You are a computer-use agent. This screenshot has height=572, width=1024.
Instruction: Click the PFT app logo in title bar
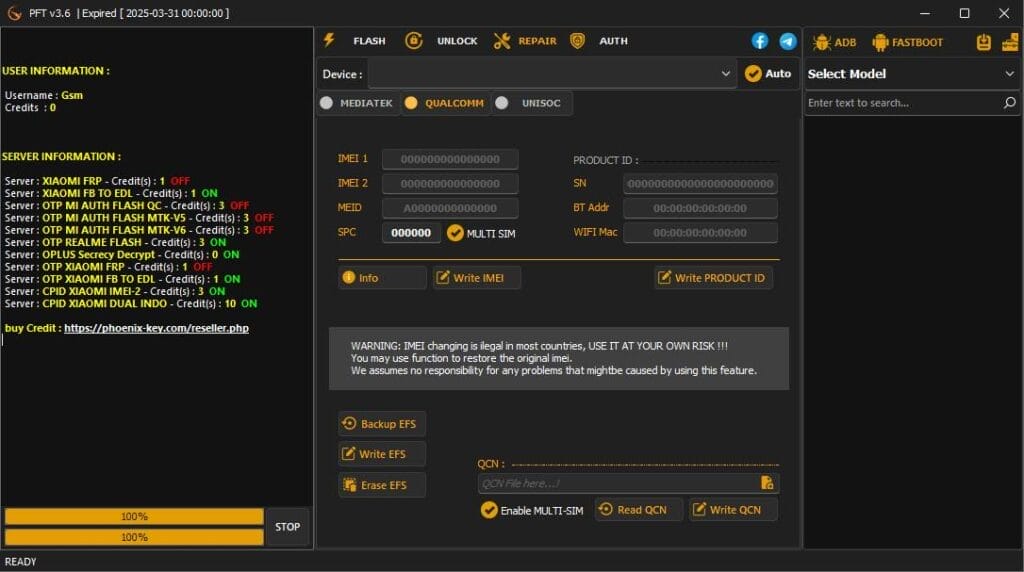click(14, 13)
